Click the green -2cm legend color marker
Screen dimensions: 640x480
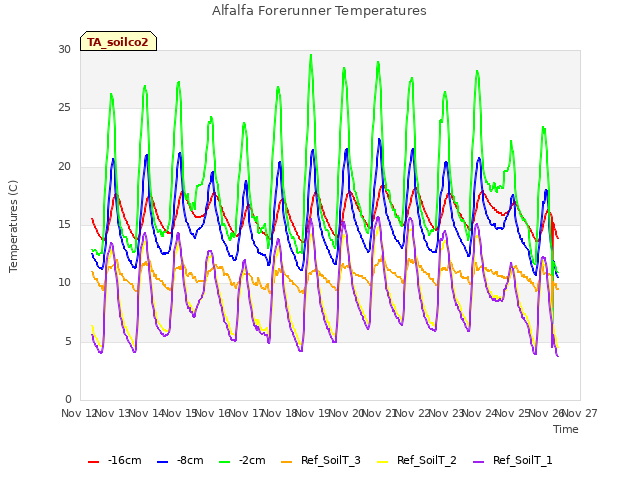(224, 462)
